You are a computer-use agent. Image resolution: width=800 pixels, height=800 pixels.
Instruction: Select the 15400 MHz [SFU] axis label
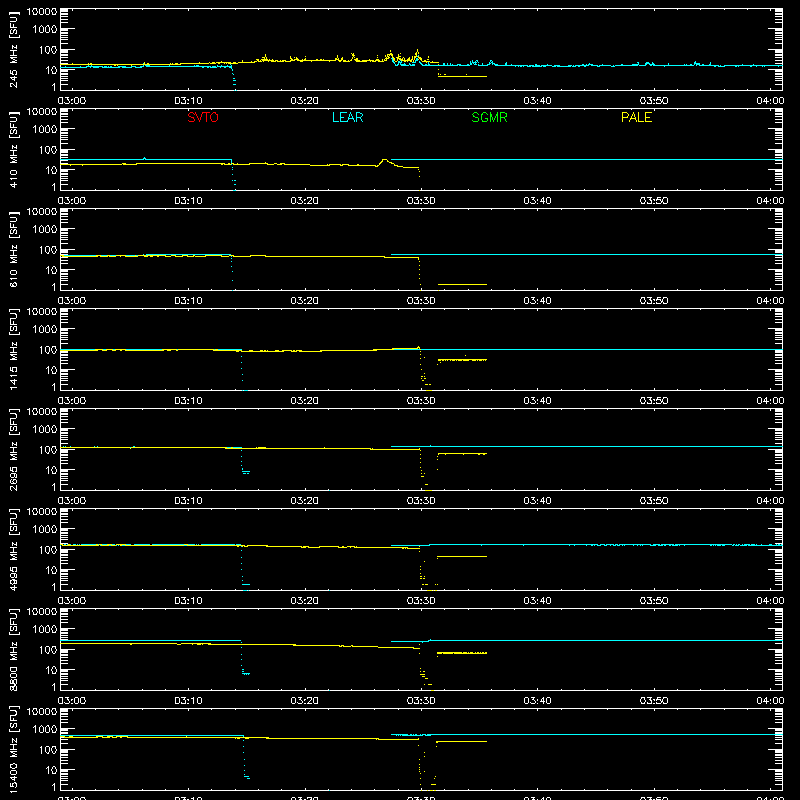tap(13, 749)
